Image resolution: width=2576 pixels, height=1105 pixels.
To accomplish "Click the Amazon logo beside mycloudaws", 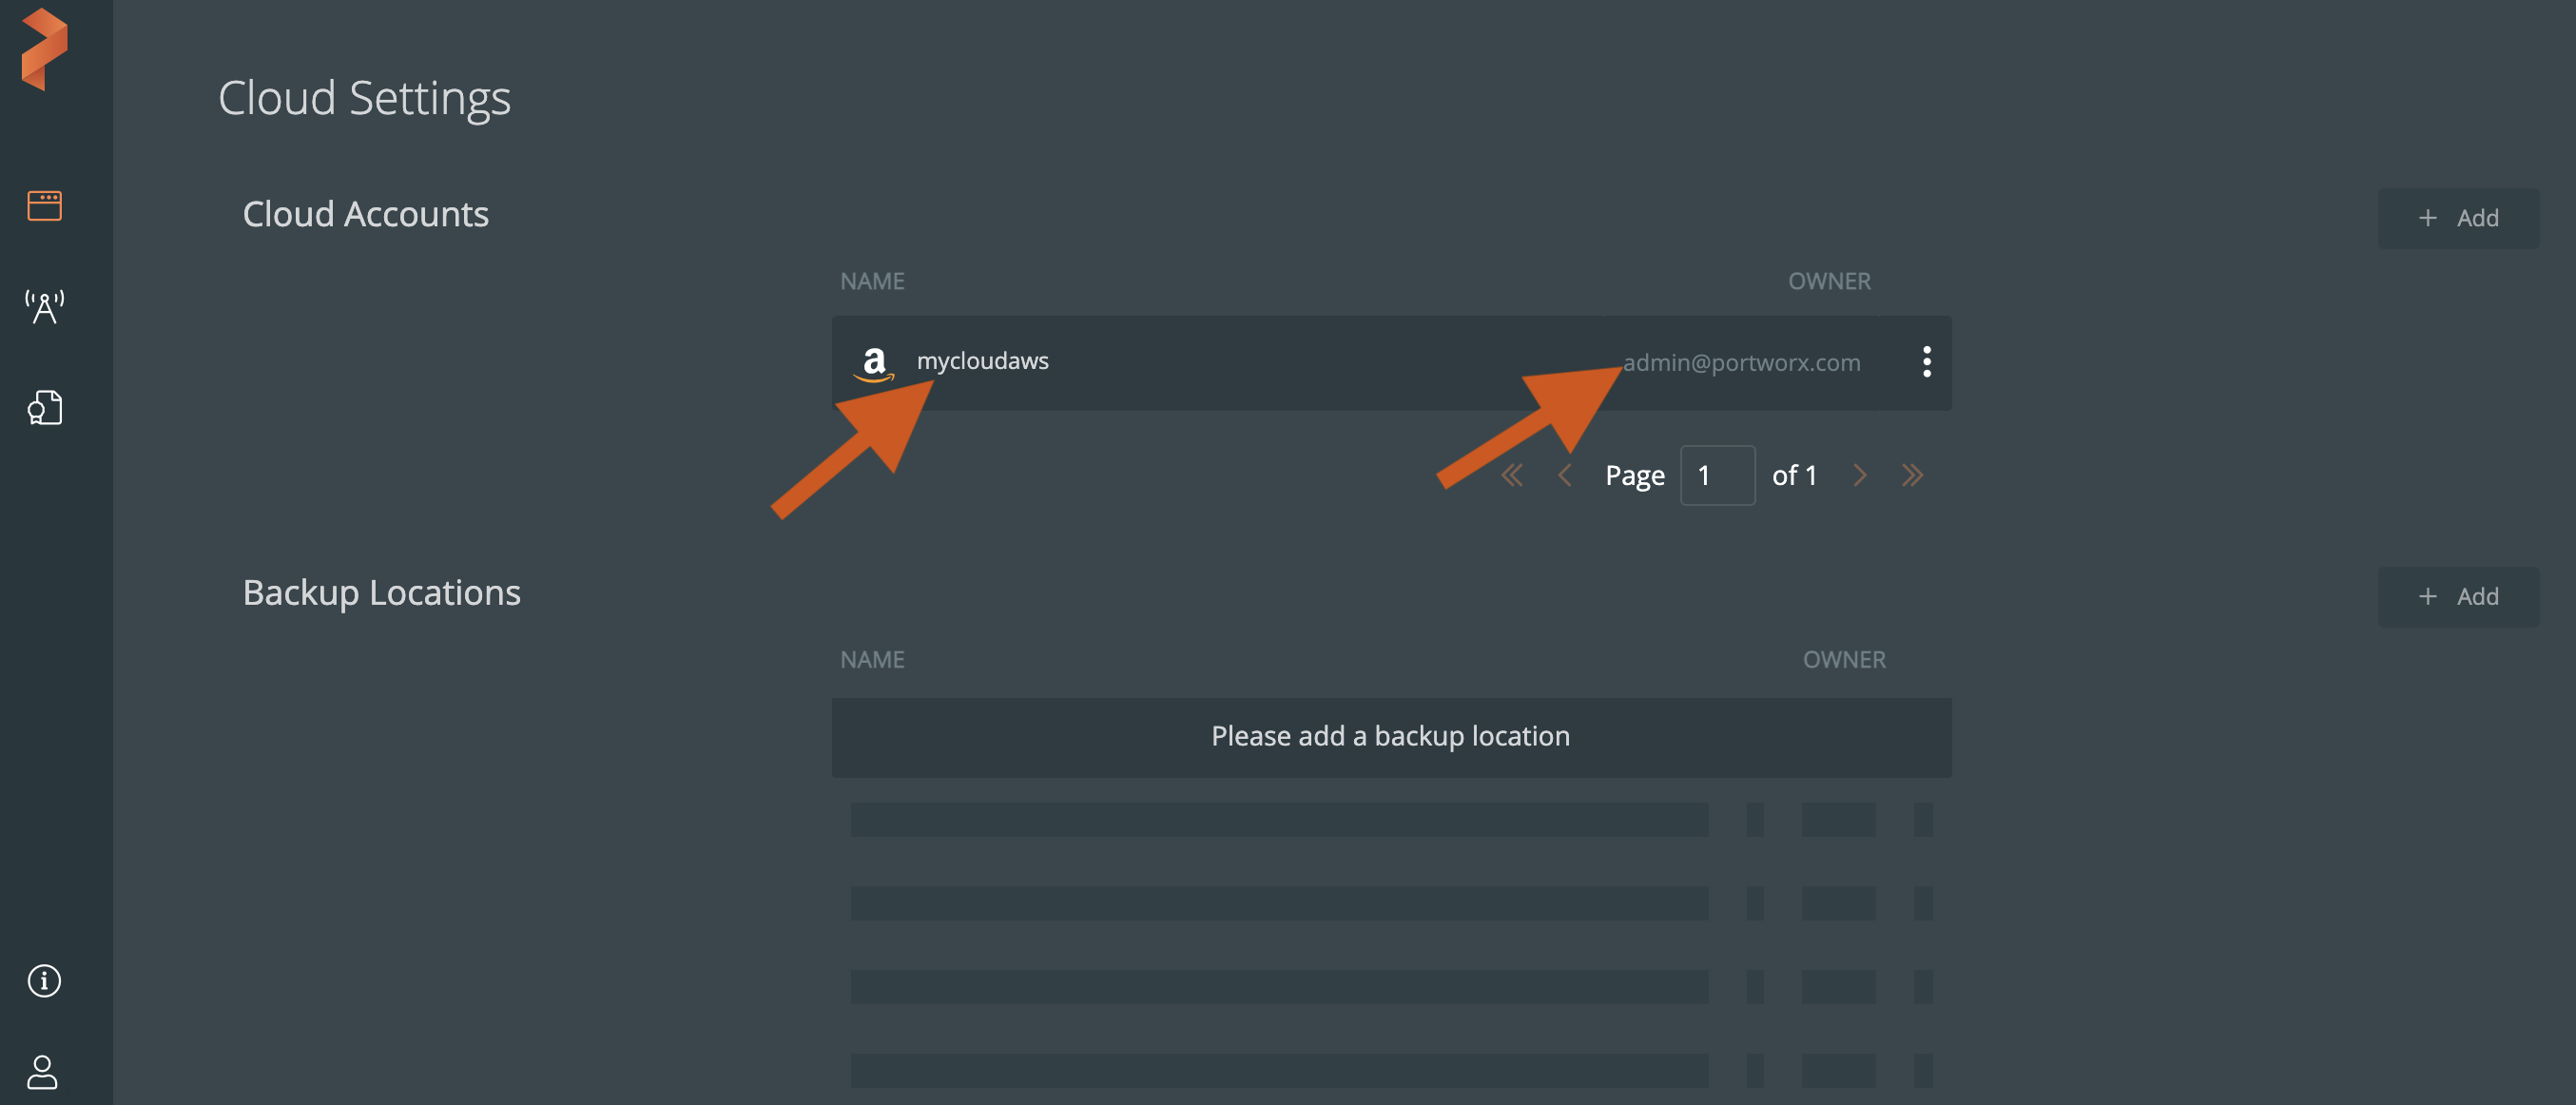I will pos(874,363).
